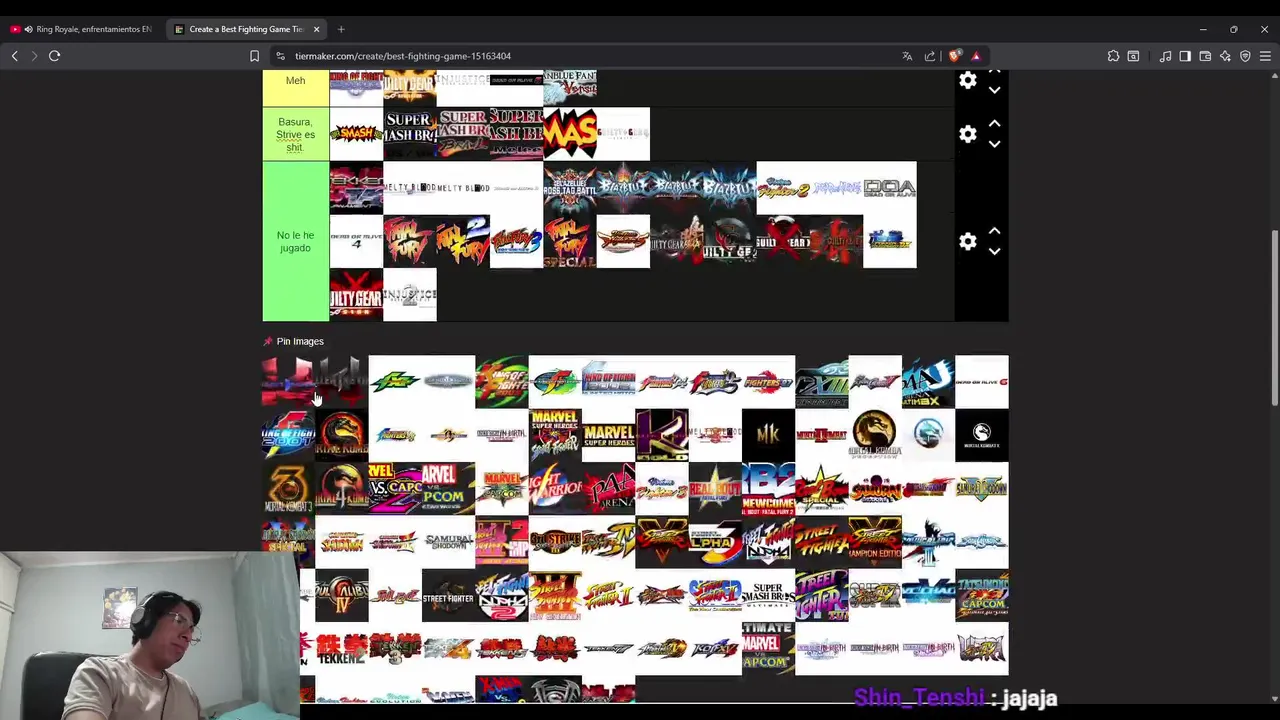Pick Ultimate Marvel vs Capcom thumbnail
Image resolution: width=1280 pixels, height=720 pixels.
click(x=768, y=648)
